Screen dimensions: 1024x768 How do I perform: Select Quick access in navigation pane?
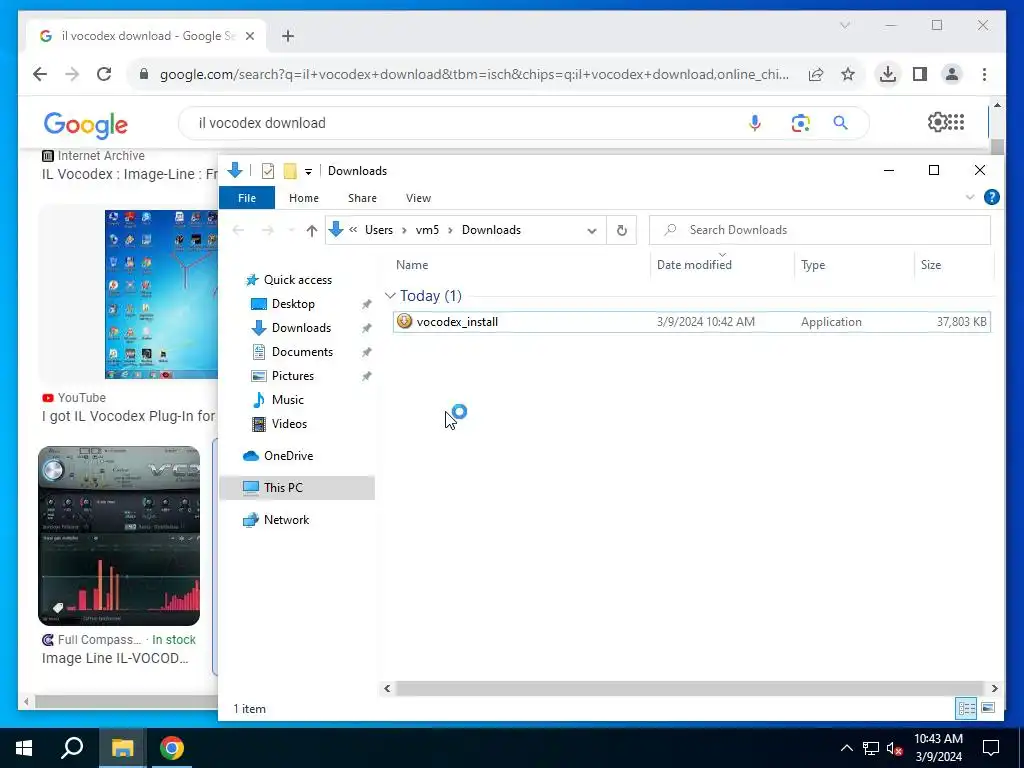298,280
